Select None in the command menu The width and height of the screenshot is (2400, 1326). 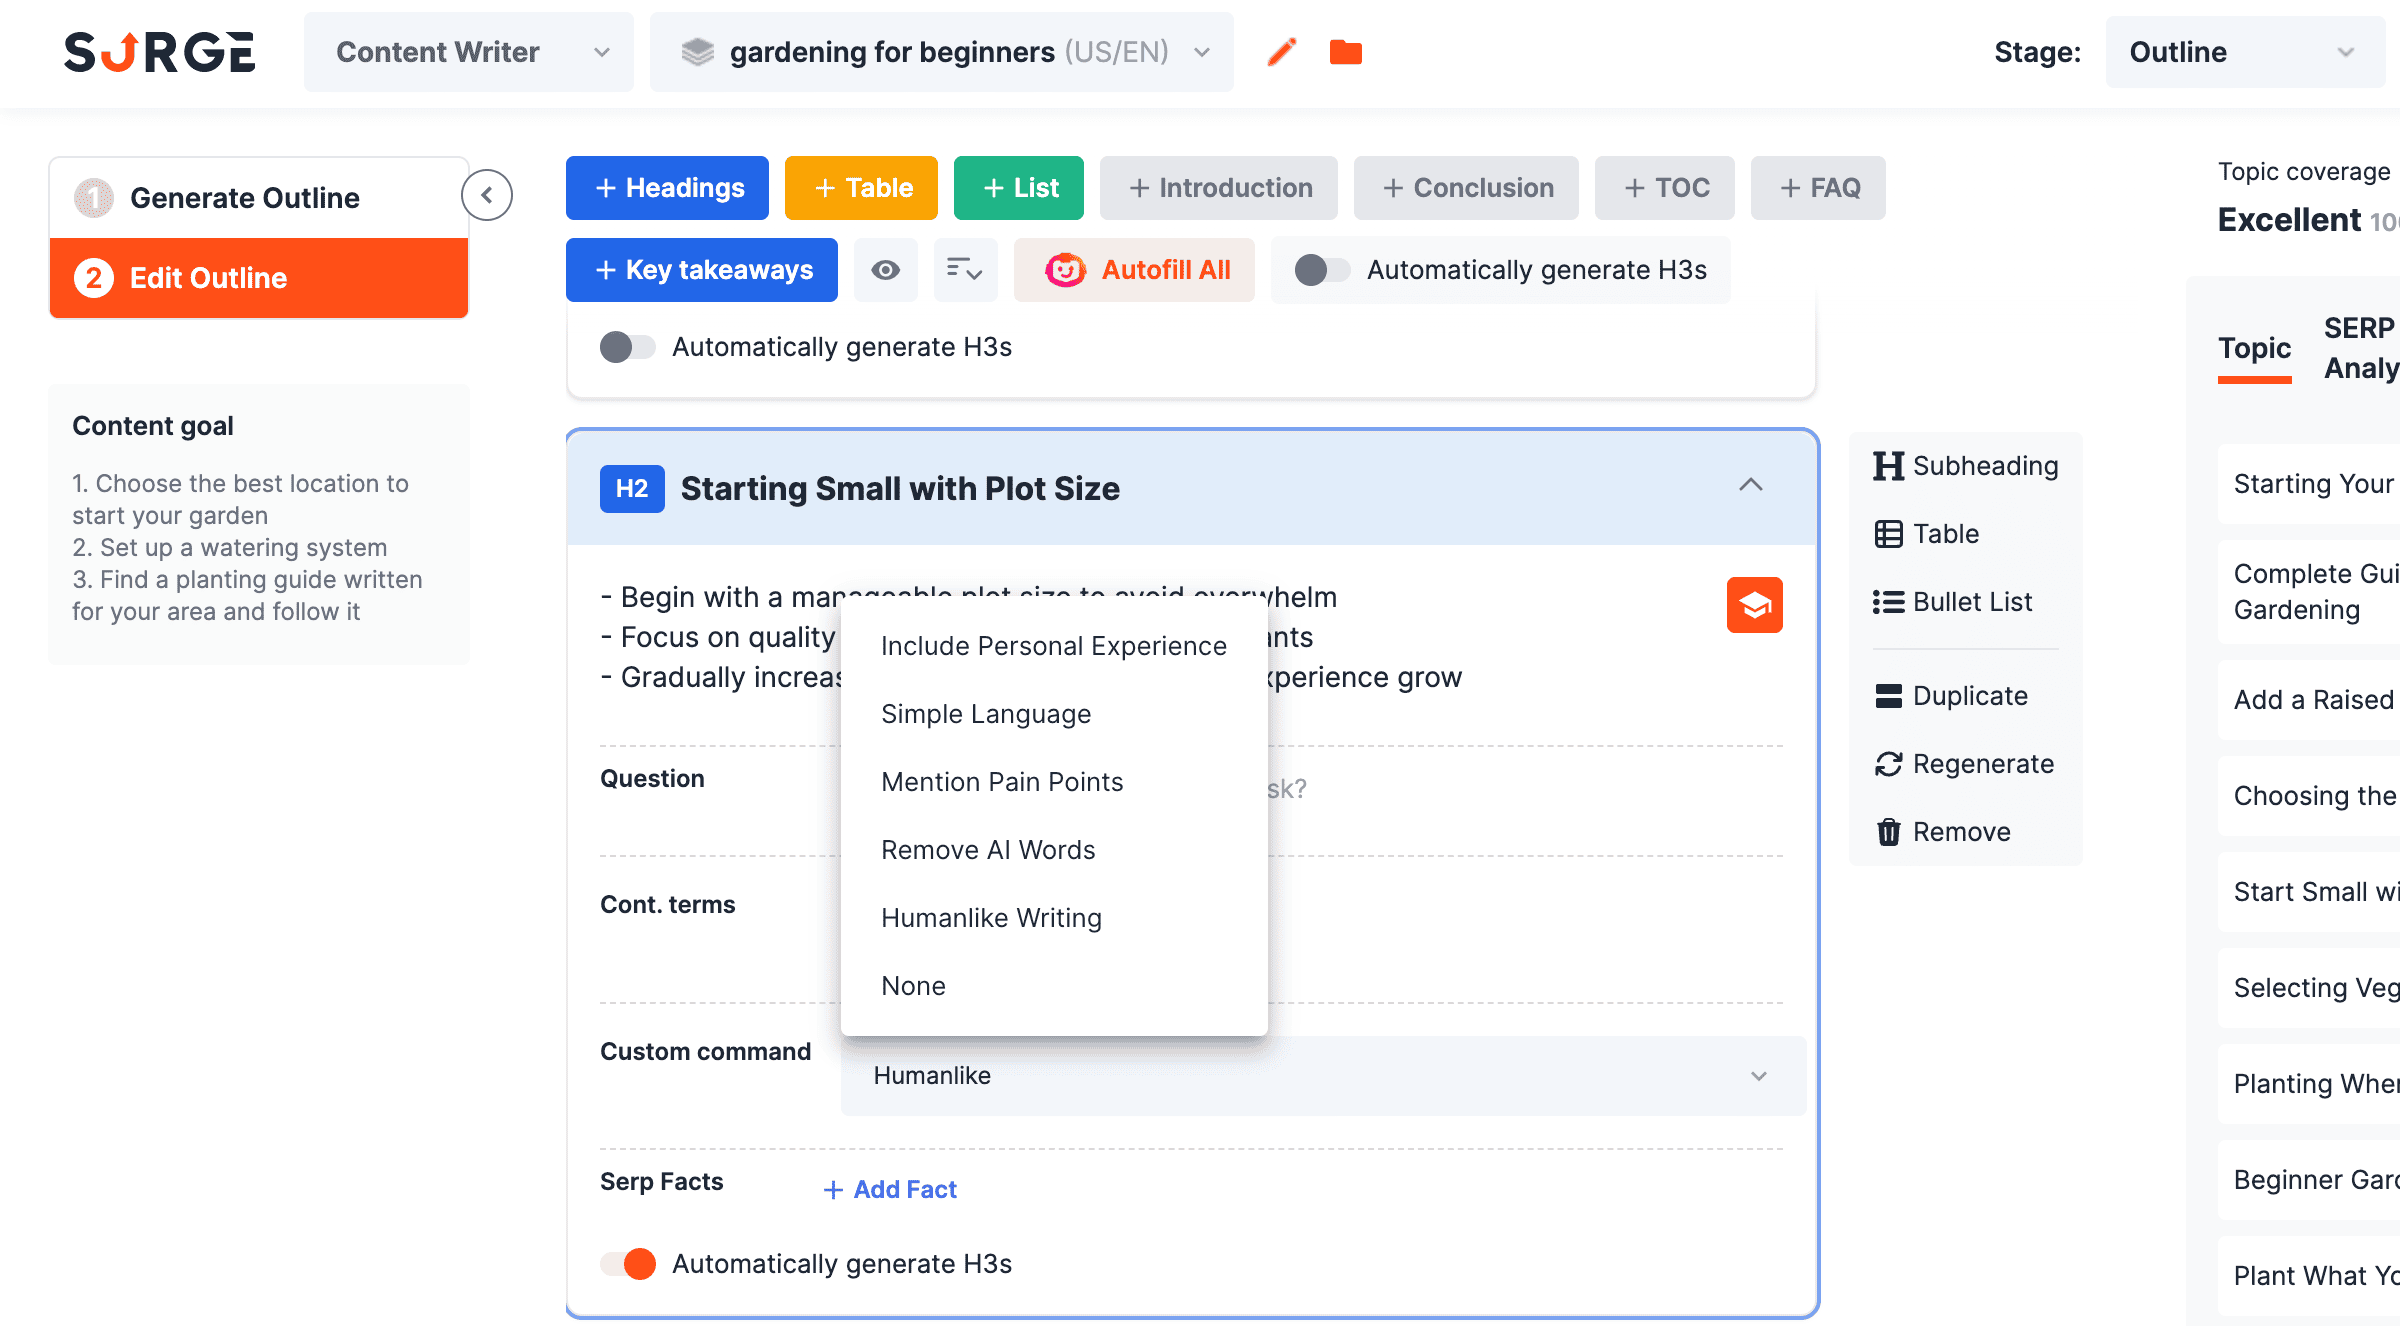pyautogui.click(x=1054, y=986)
